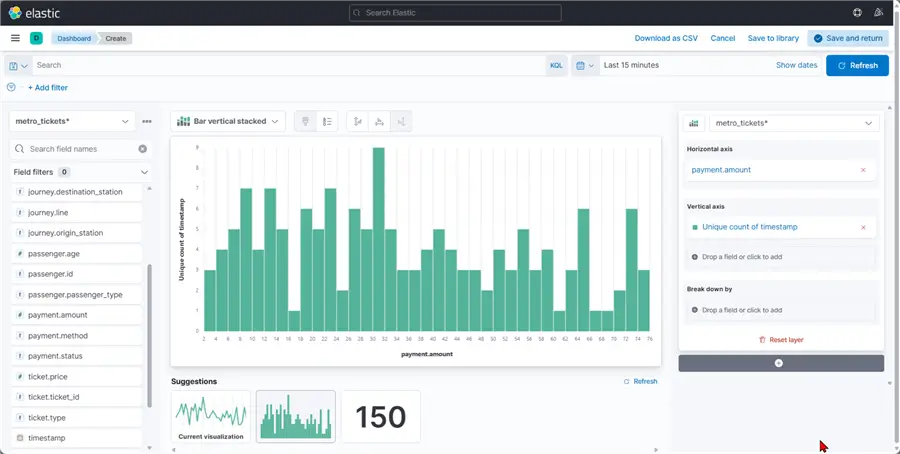Open the filter options icon
900x454 pixels.
tap(11, 88)
